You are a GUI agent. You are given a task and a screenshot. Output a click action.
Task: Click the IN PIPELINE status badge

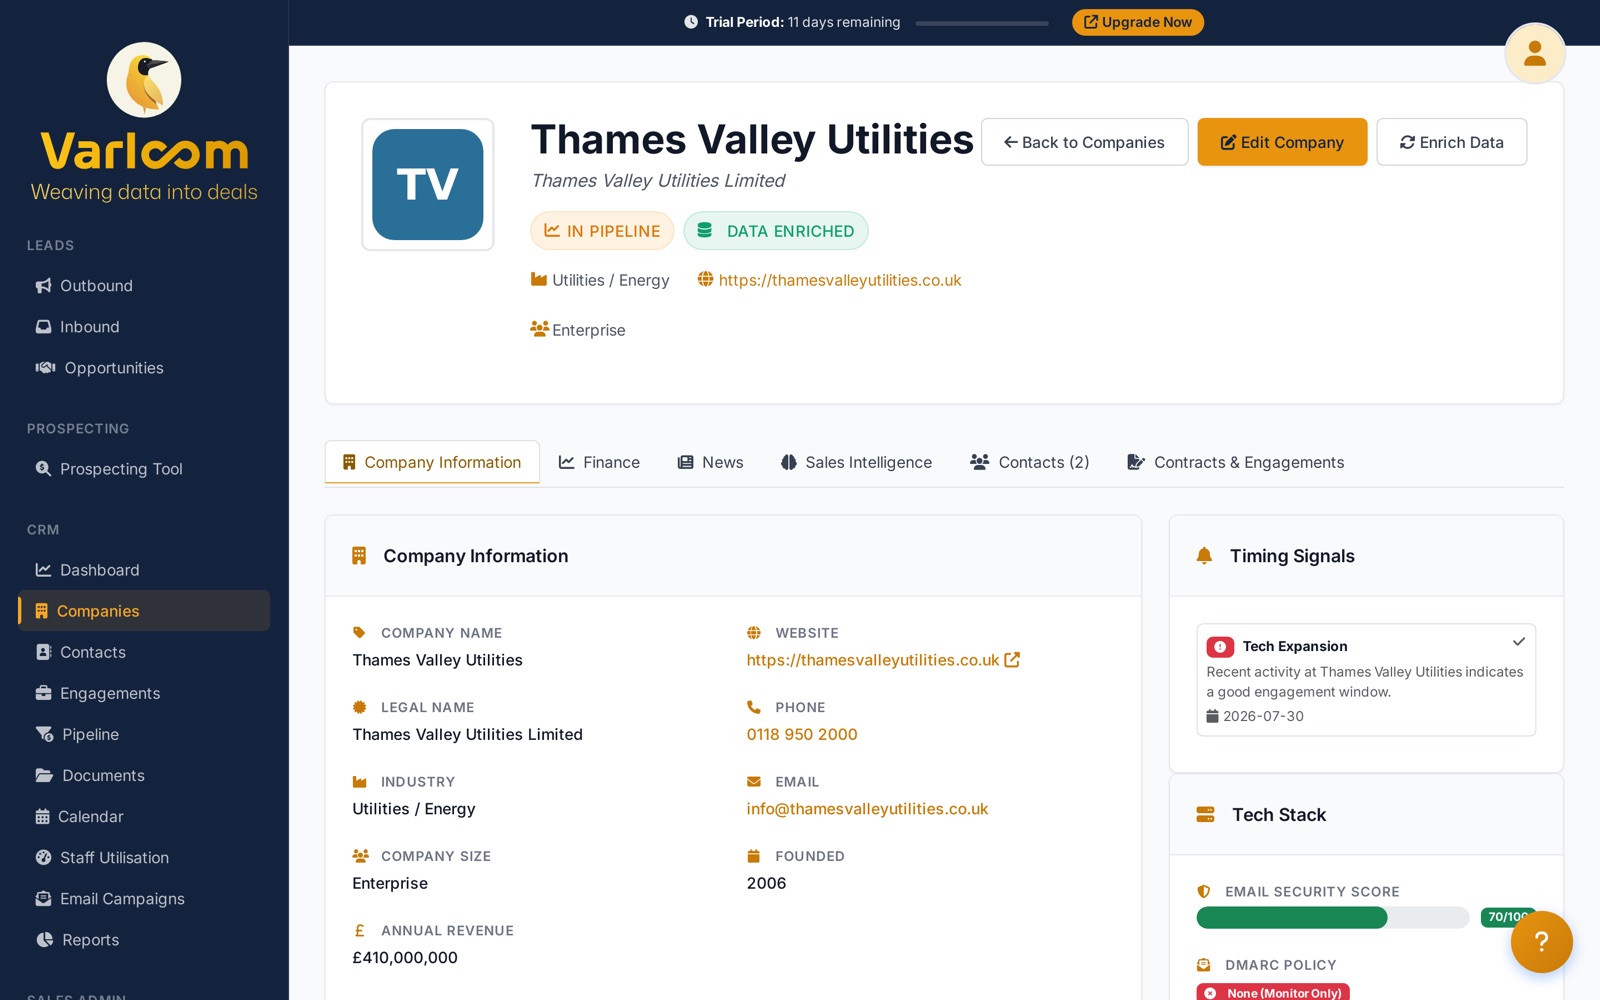(602, 231)
